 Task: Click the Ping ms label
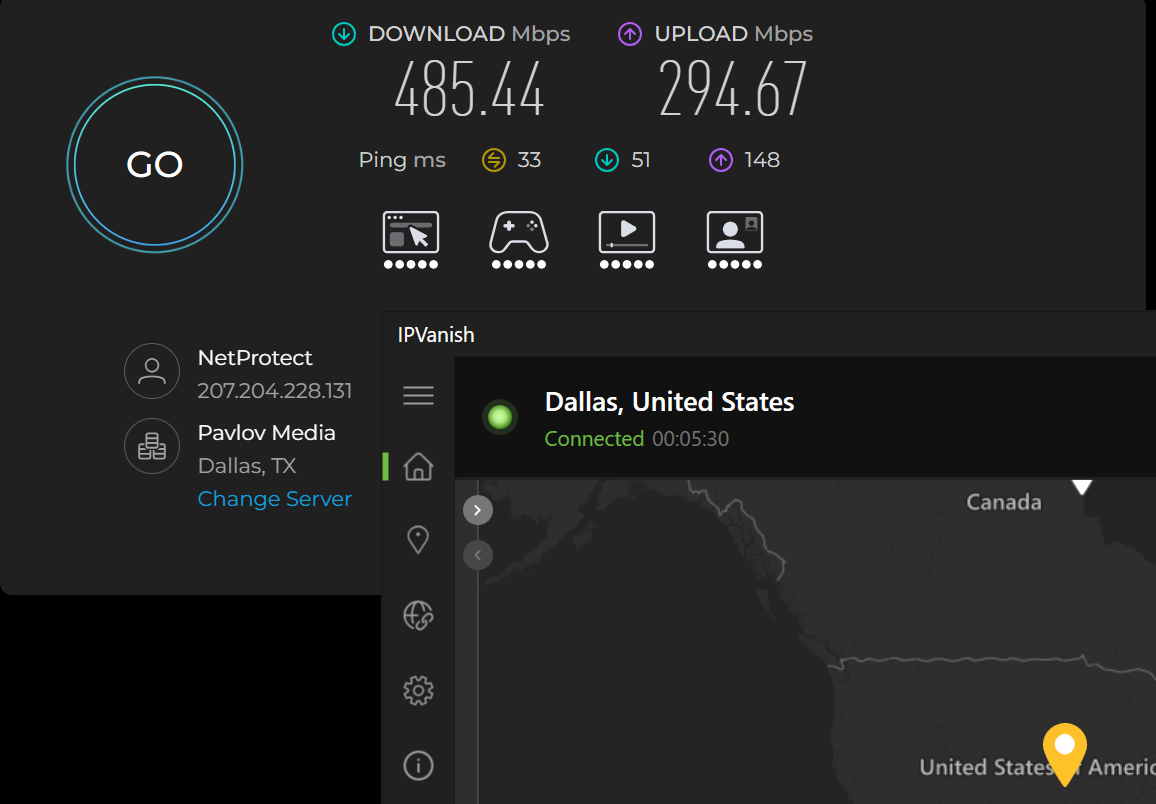(402, 160)
